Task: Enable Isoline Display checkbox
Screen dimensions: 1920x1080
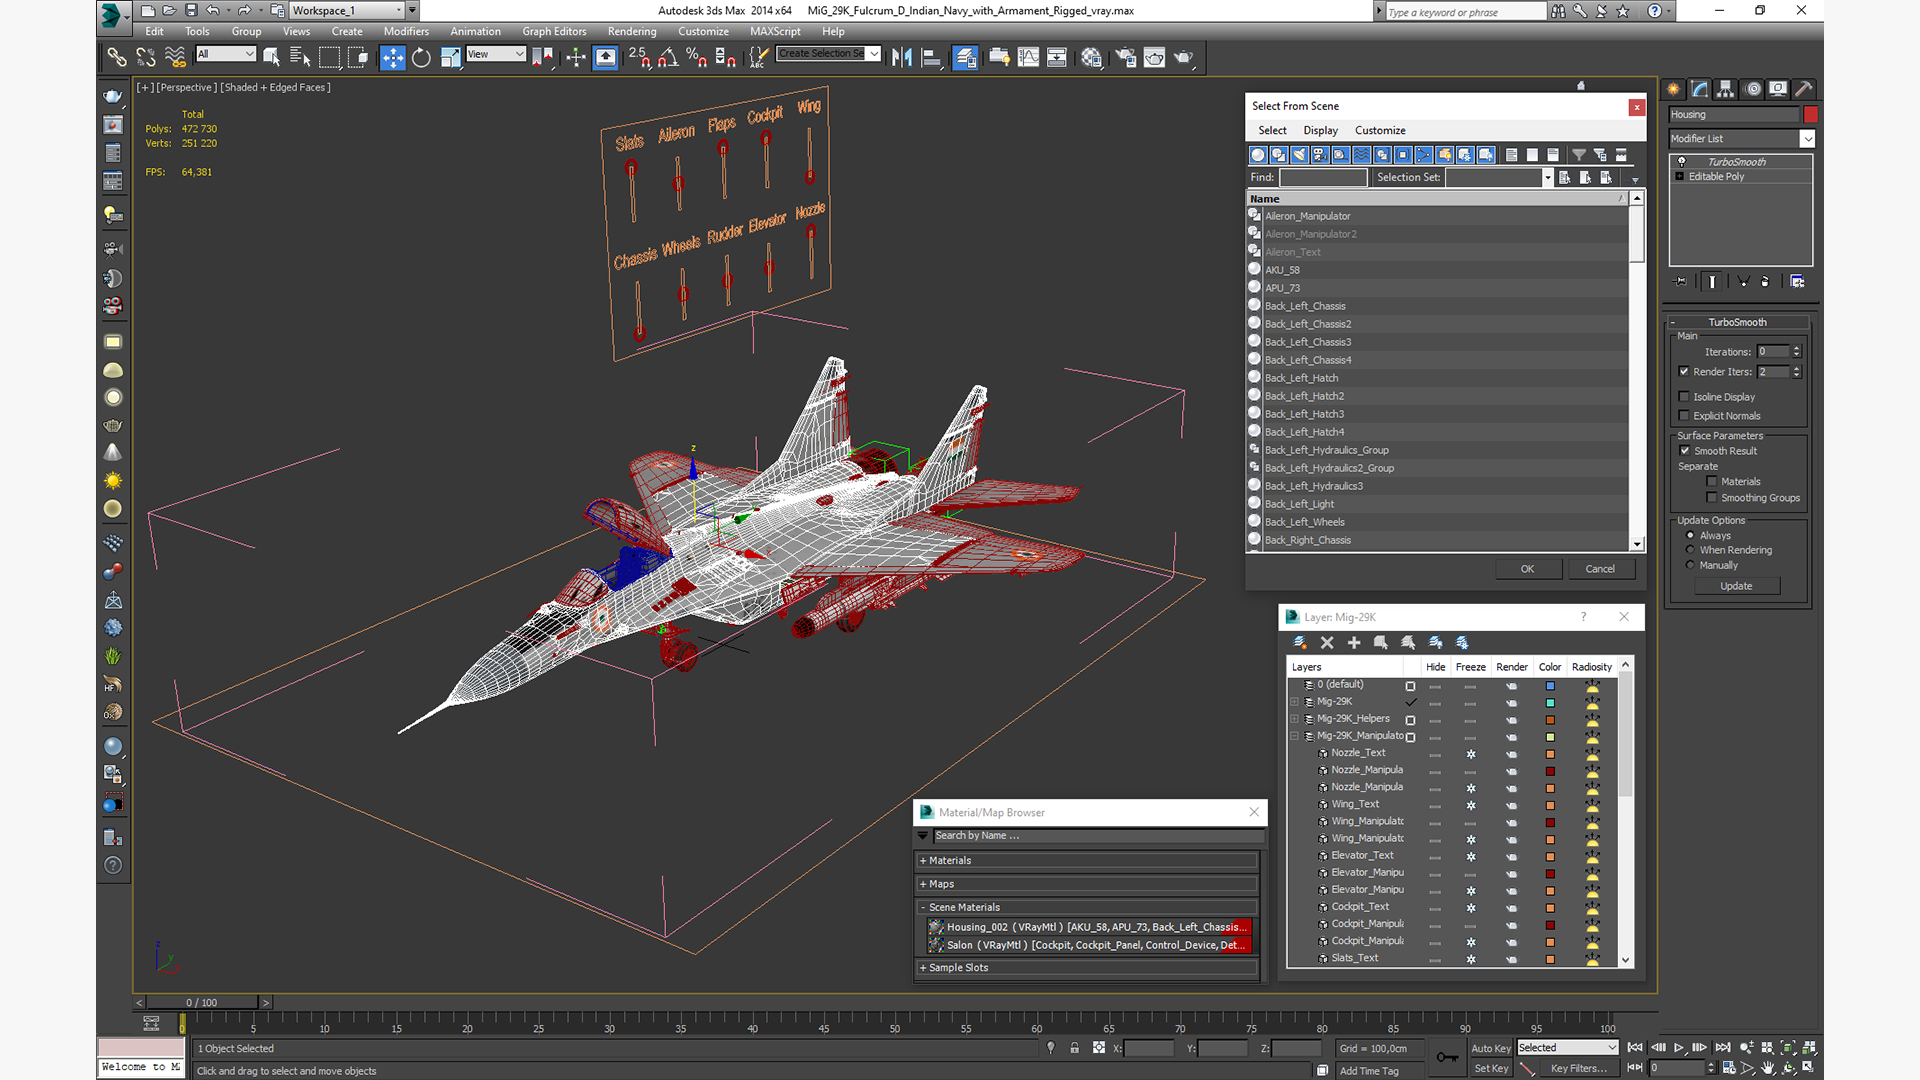Action: point(1685,397)
